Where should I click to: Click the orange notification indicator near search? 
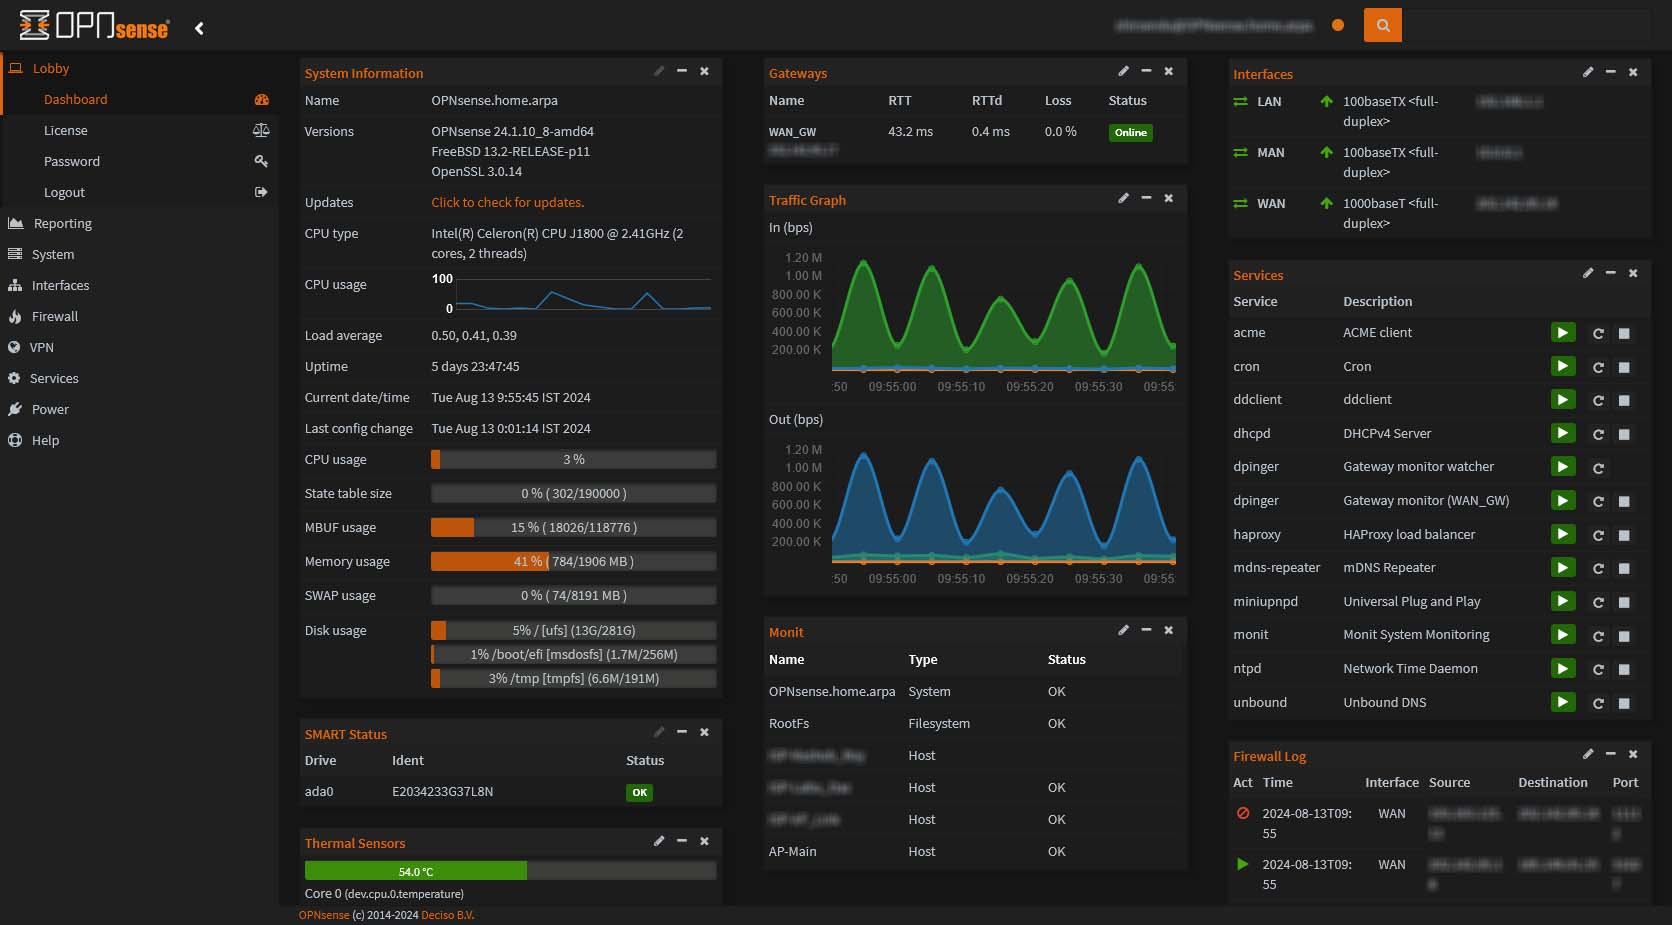tap(1337, 25)
